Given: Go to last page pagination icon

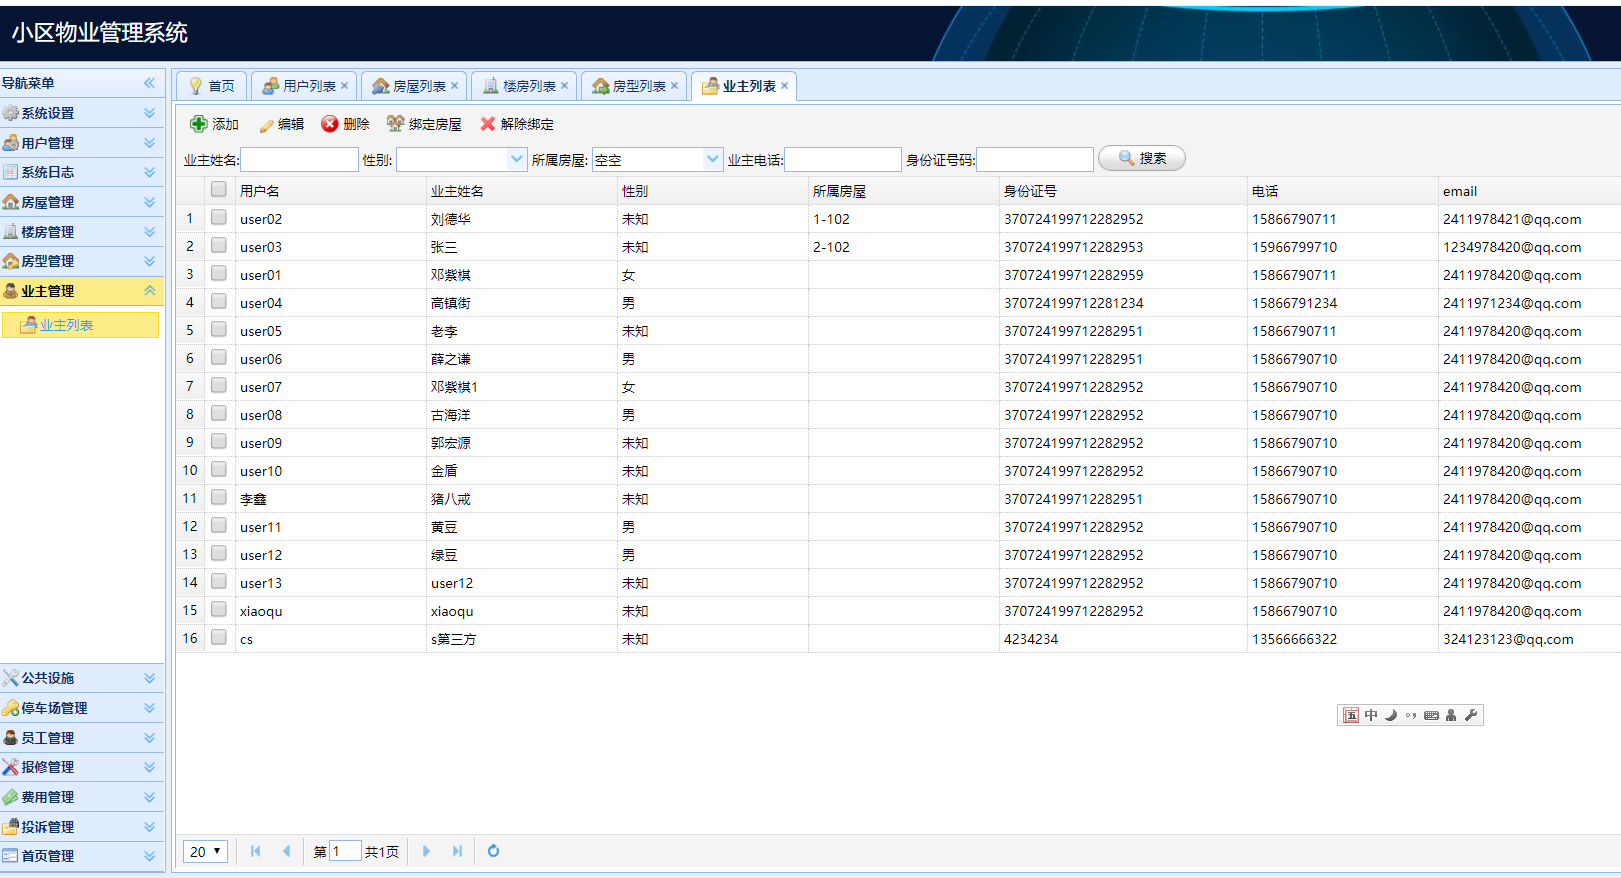Looking at the screenshot, I should click(457, 851).
